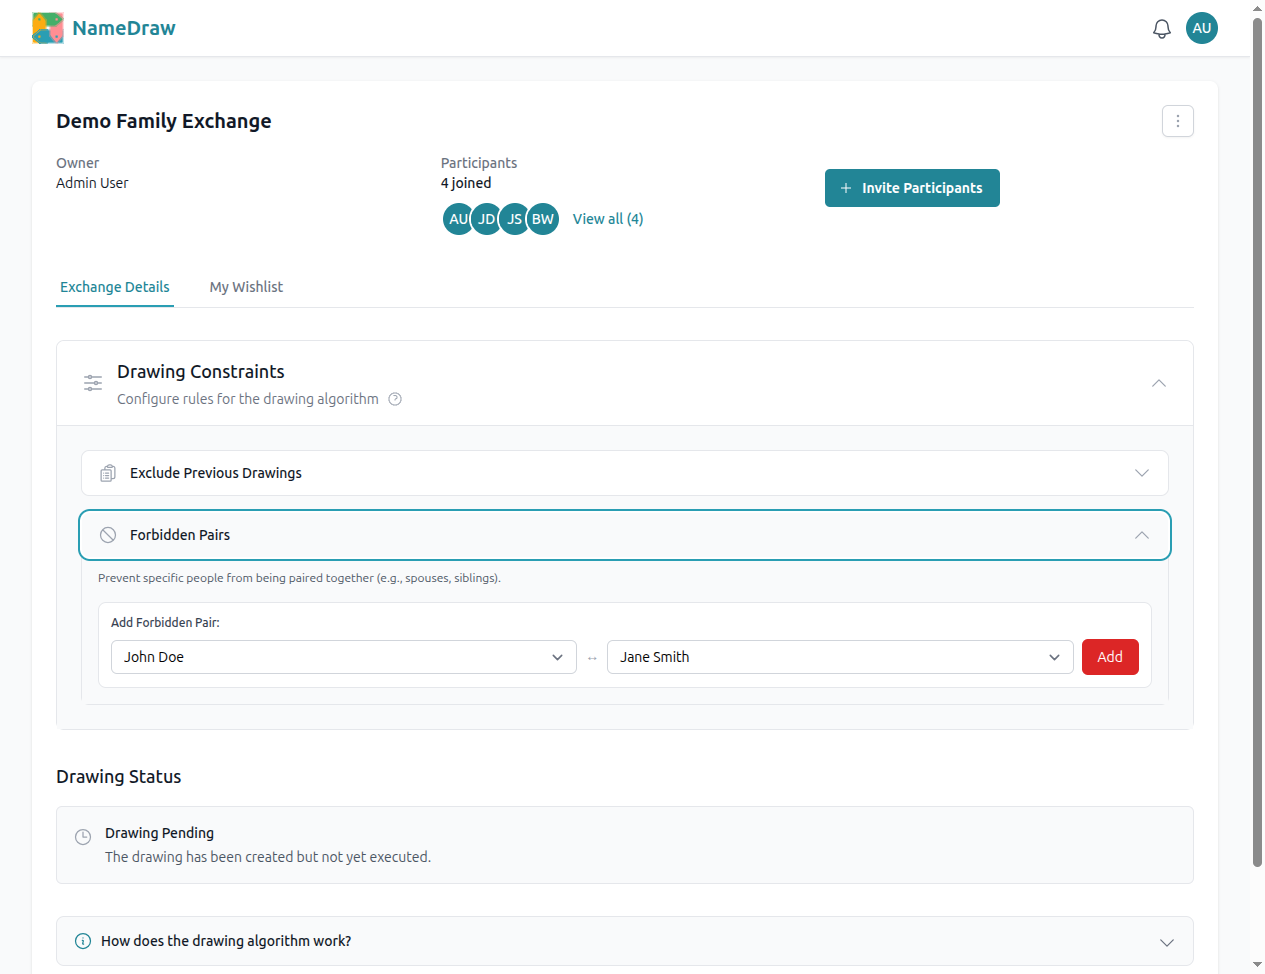Open the AU user account avatar menu
The width and height of the screenshot is (1265, 974).
pyautogui.click(x=1201, y=28)
